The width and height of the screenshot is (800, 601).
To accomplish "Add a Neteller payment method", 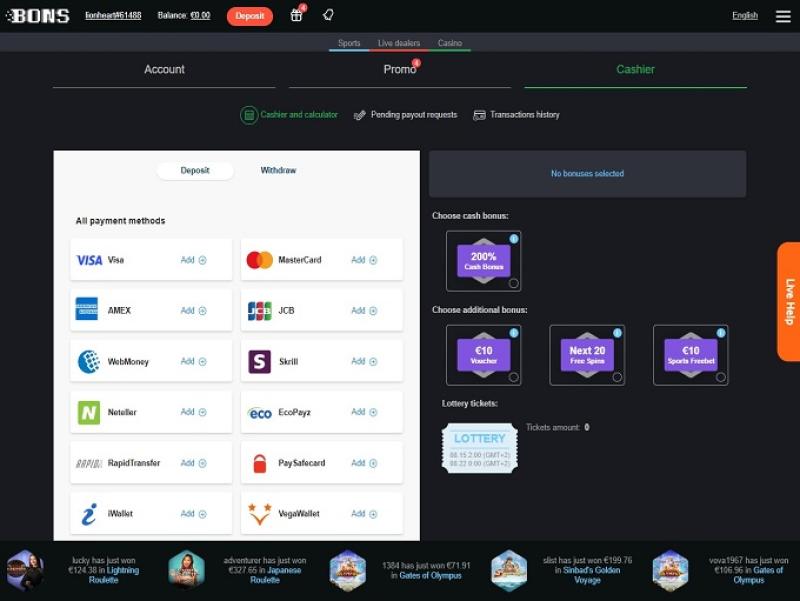I will (193, 412).
